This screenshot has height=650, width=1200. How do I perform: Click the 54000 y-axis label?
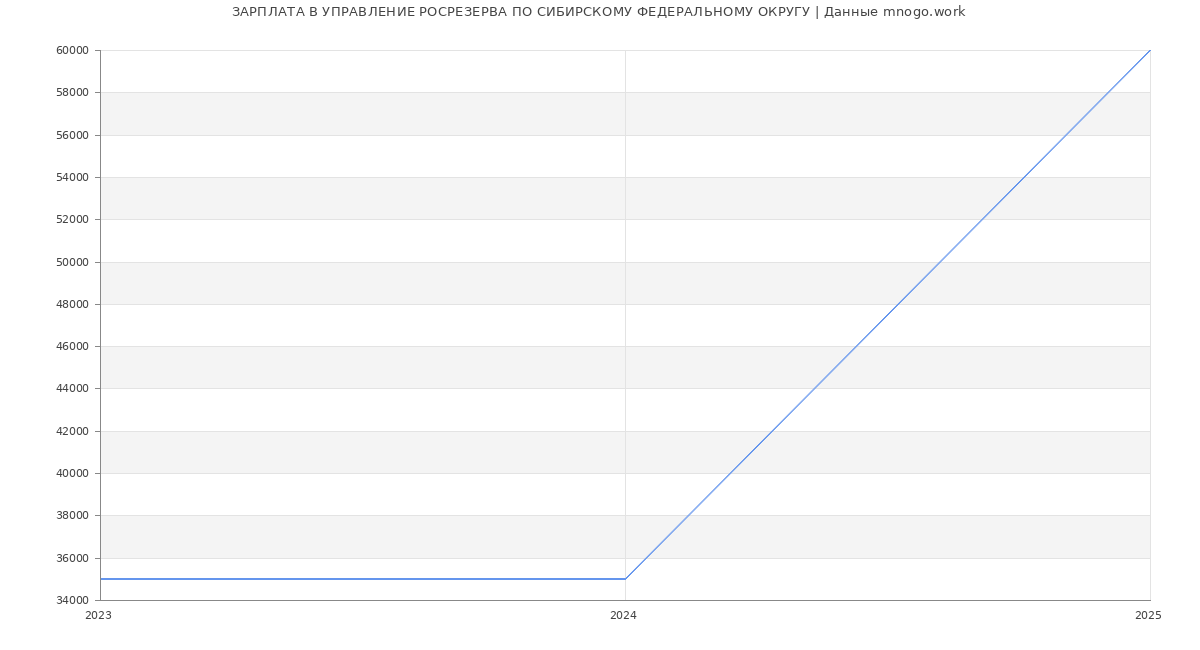(72, 178)
